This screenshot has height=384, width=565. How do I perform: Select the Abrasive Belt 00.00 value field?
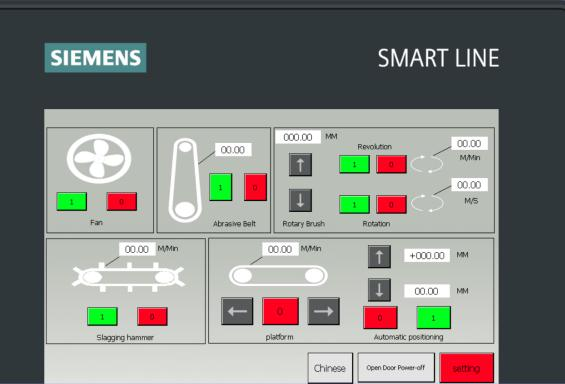[x=233, y=149]
